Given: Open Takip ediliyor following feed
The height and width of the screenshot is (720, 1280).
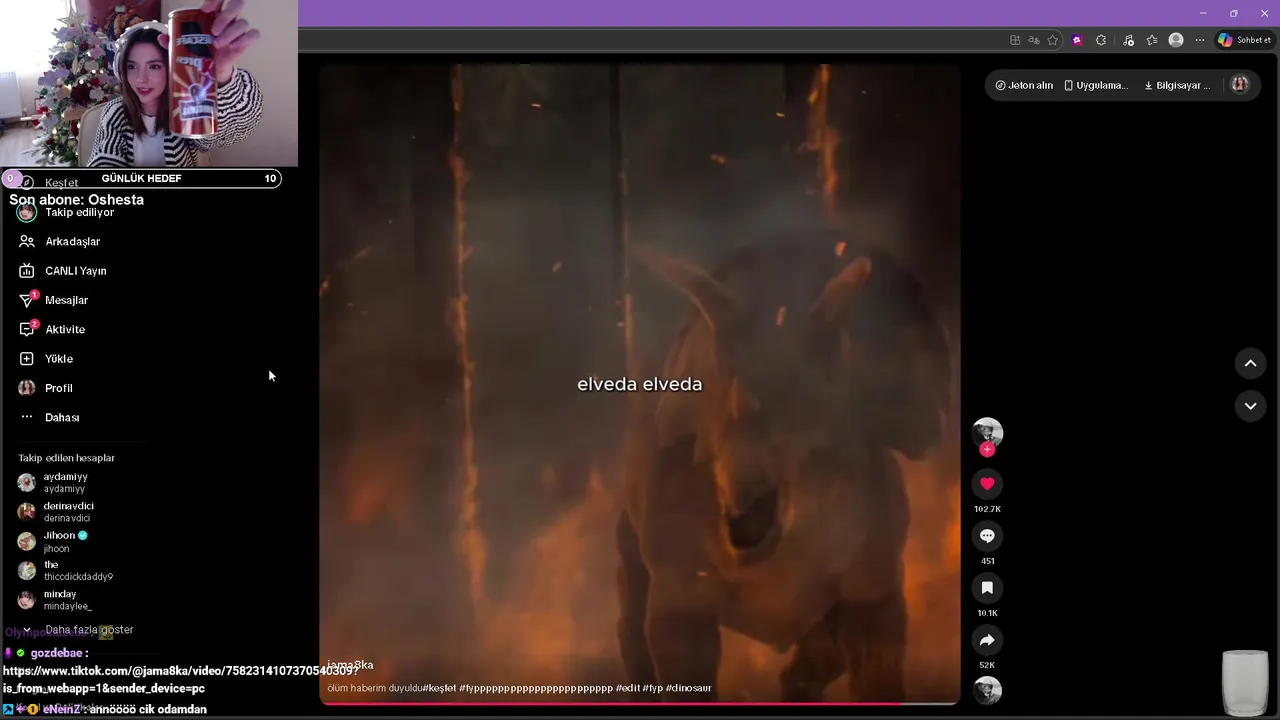Looking at the screenshot, I should tap(78, 212).
